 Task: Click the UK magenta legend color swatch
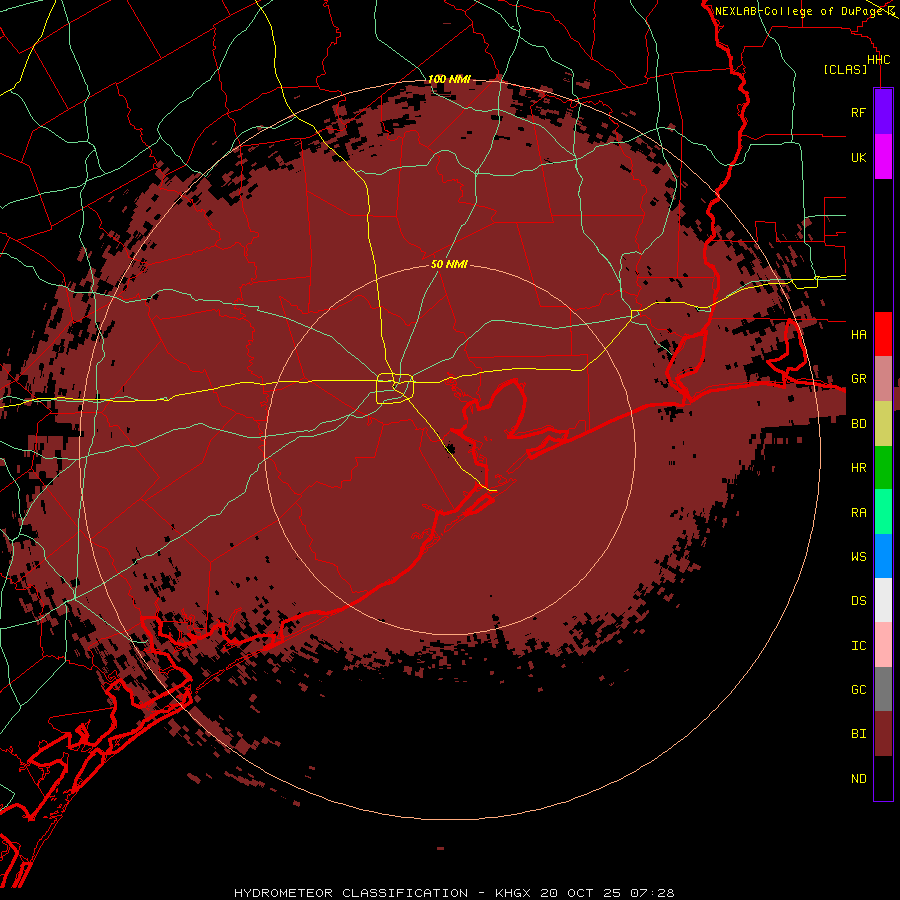(x=883, y=157)
